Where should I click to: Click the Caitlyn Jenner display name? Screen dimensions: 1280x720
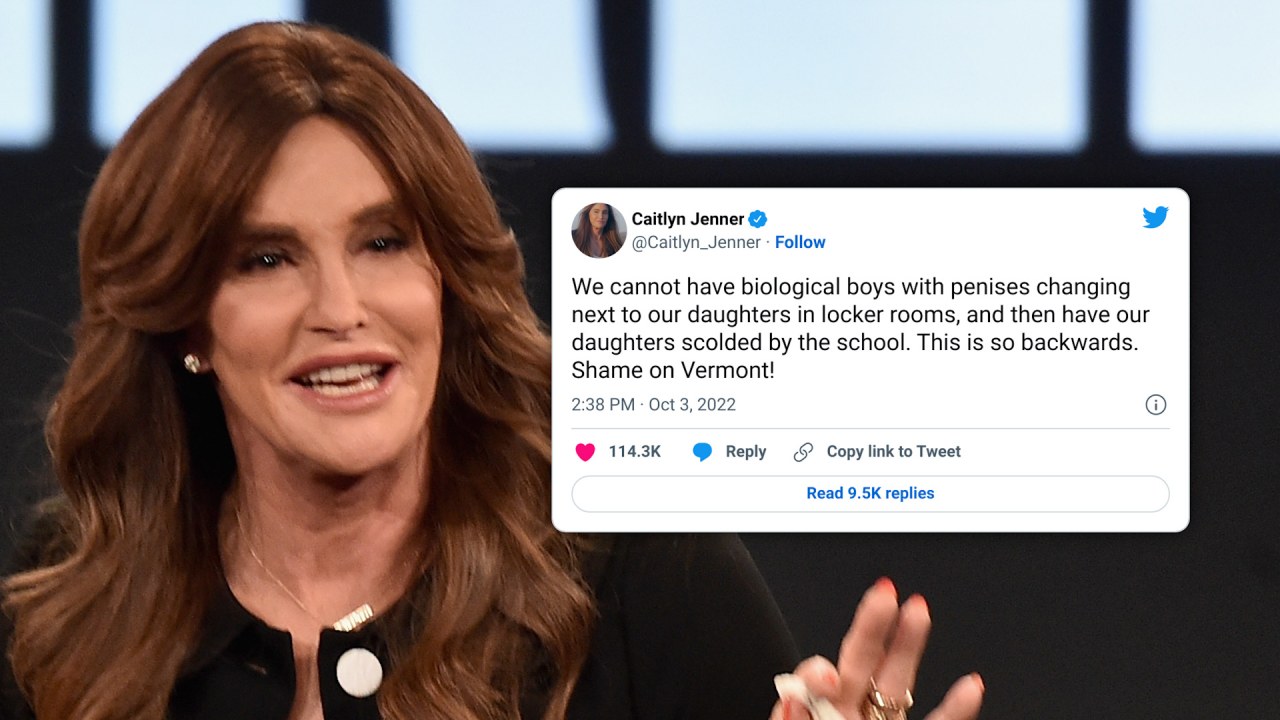tap(688, 219)
